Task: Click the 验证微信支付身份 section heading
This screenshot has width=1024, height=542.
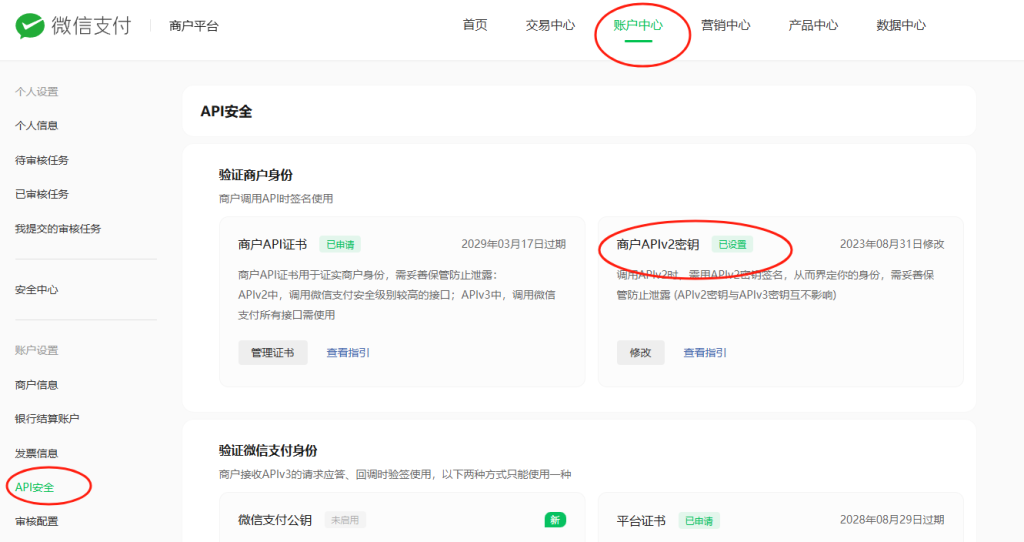Action: [x=268, y=451]
